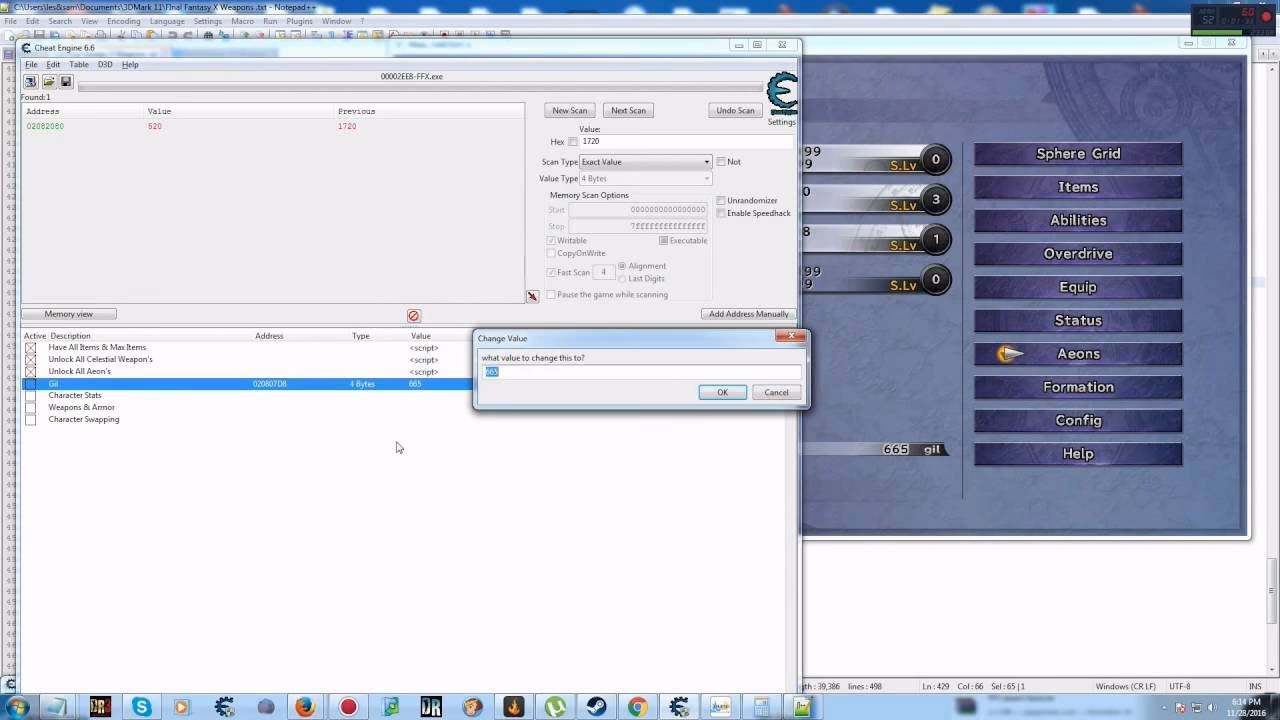Deactivate the Have All Items & Max Items script

30,348
